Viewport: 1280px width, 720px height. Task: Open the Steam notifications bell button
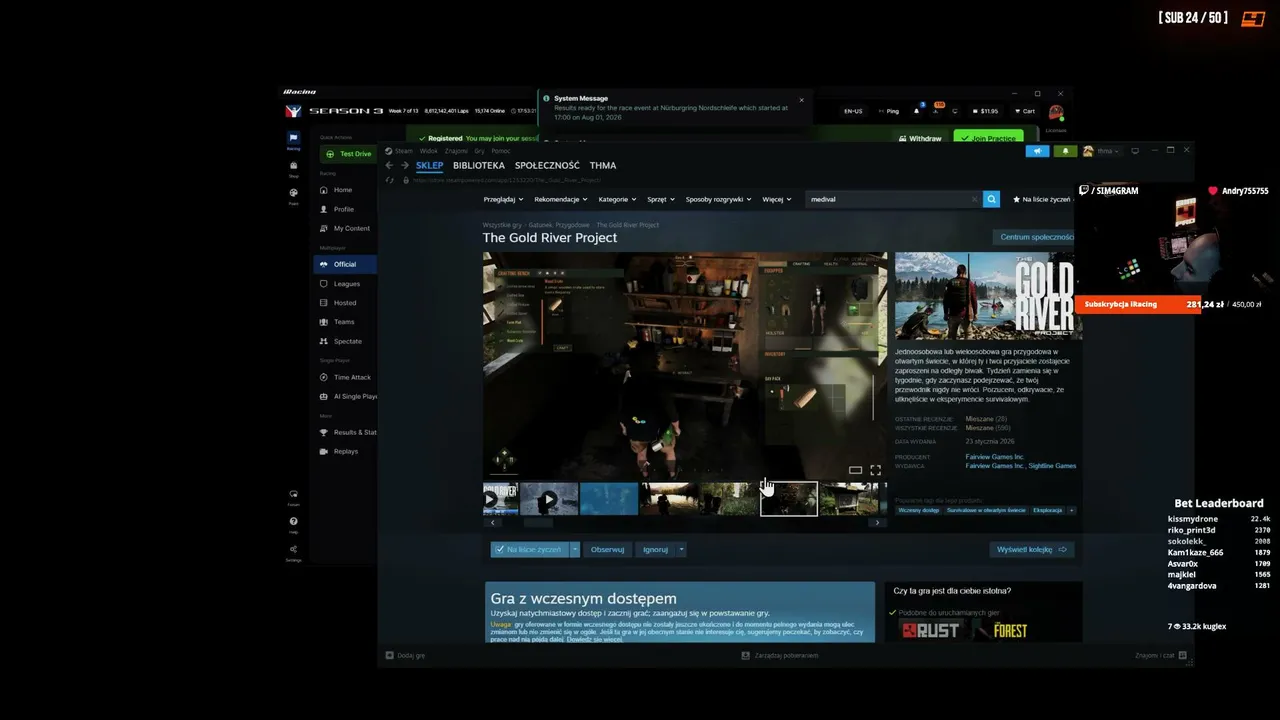[x=1065, y=151]
